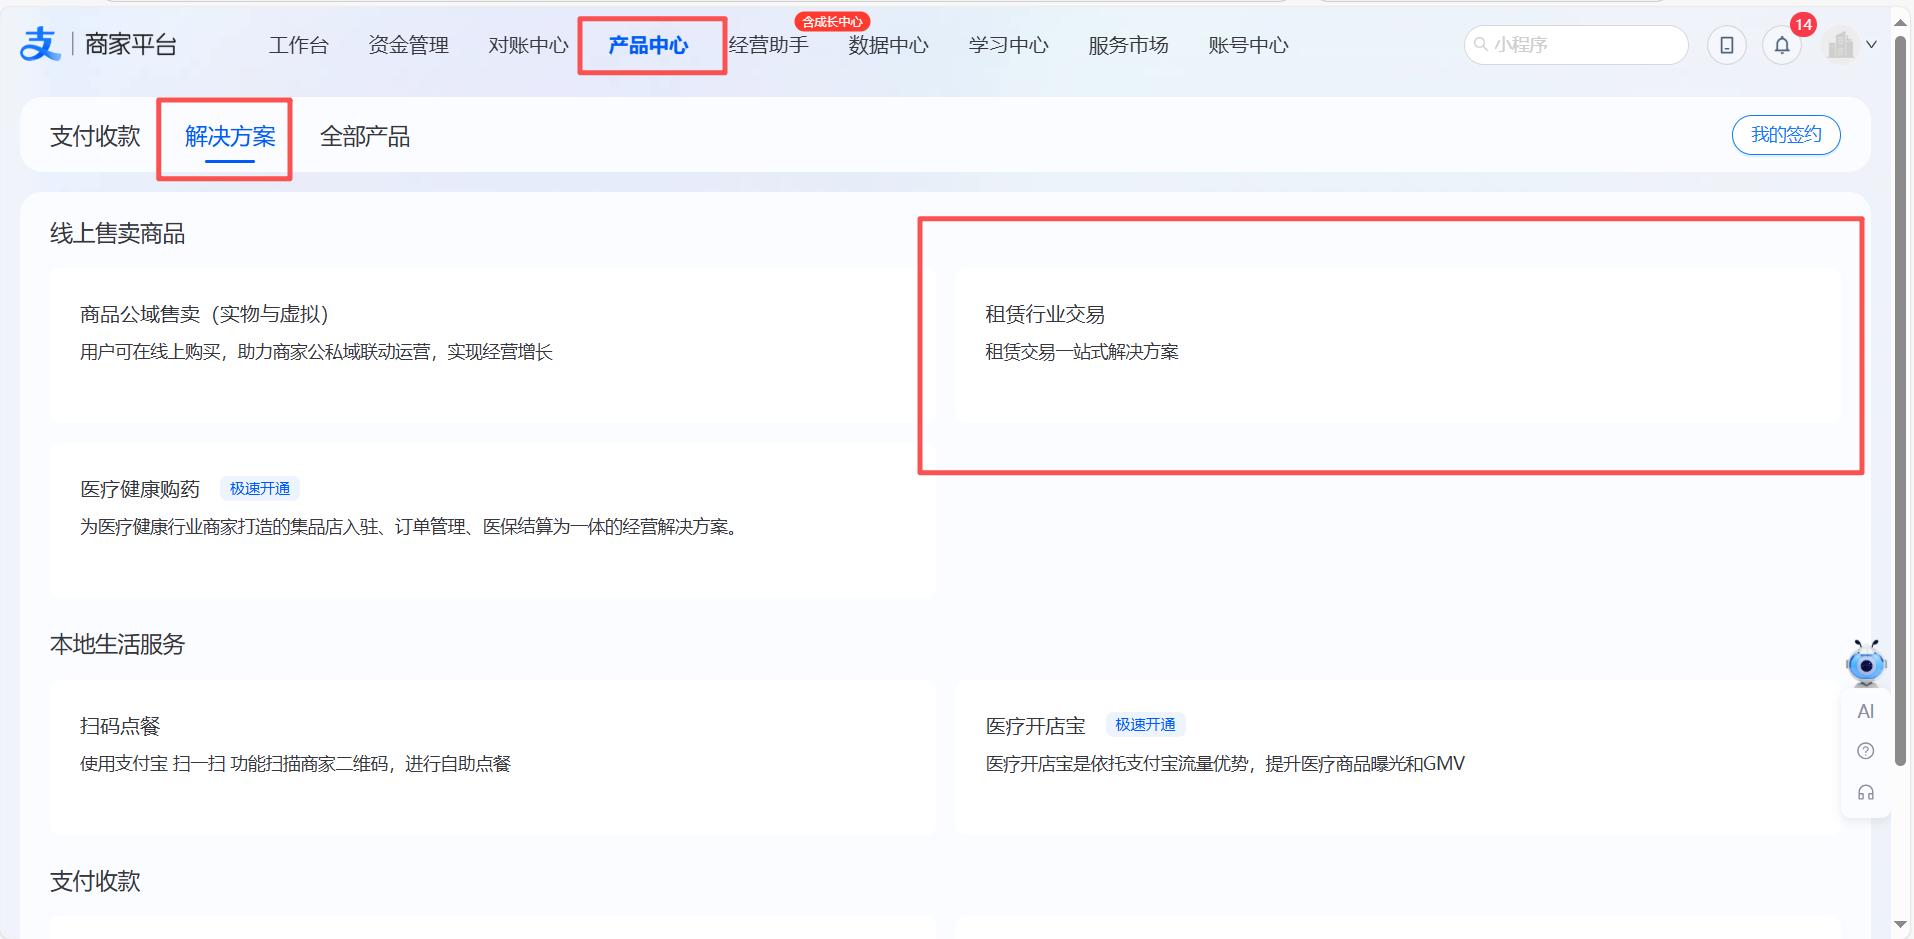The width and height of the screenshot is (1914, 939).
Task: Click 极速开通 tag beside 医疗开店宝
Action: (1145, 724)
